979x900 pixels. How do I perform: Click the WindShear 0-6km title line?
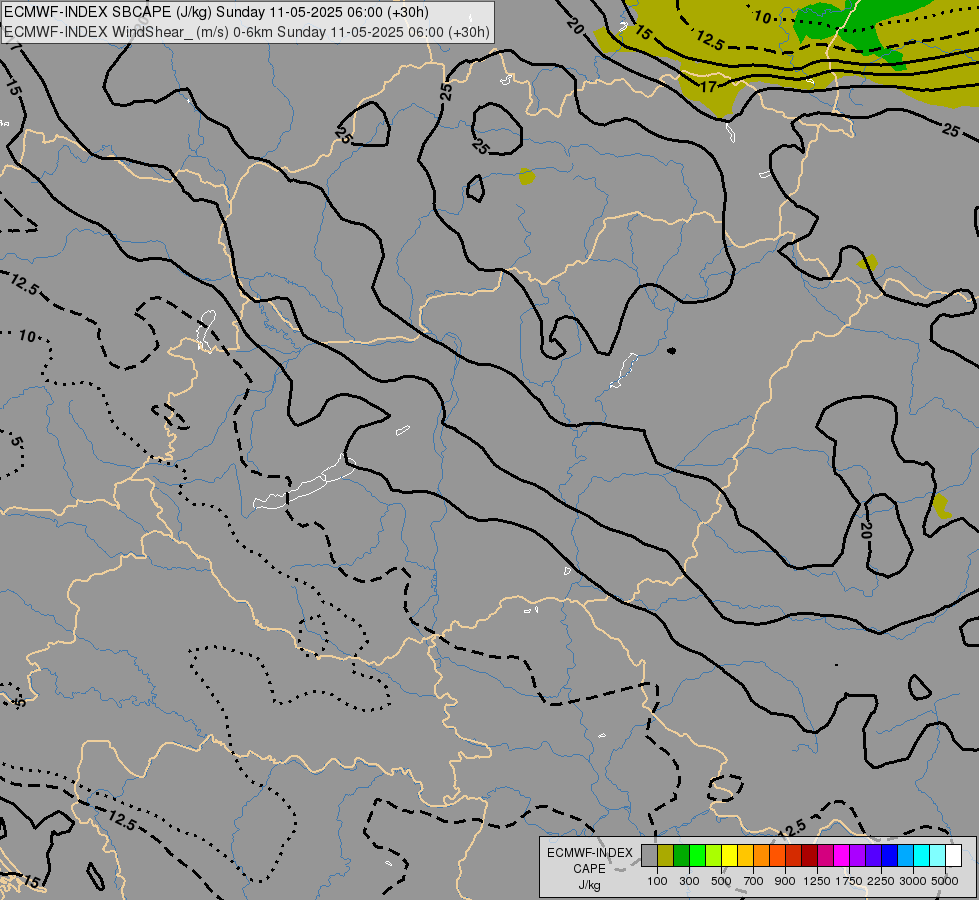click(247, 32)
